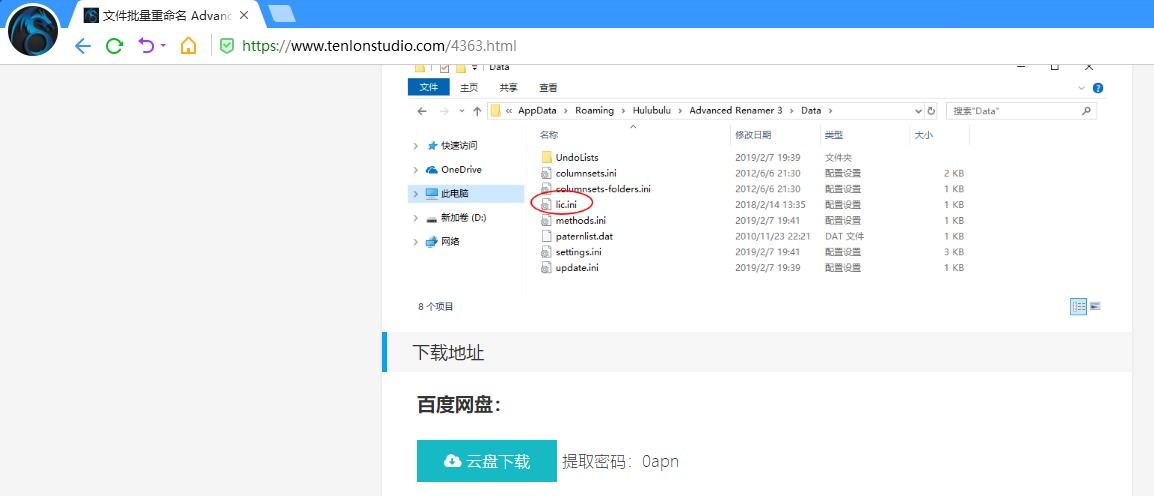This screenshot has height=496, width=1154.
Task: Select 新加卷 (D:) drive
Action: pyautogui.click(x=456, y=218)
